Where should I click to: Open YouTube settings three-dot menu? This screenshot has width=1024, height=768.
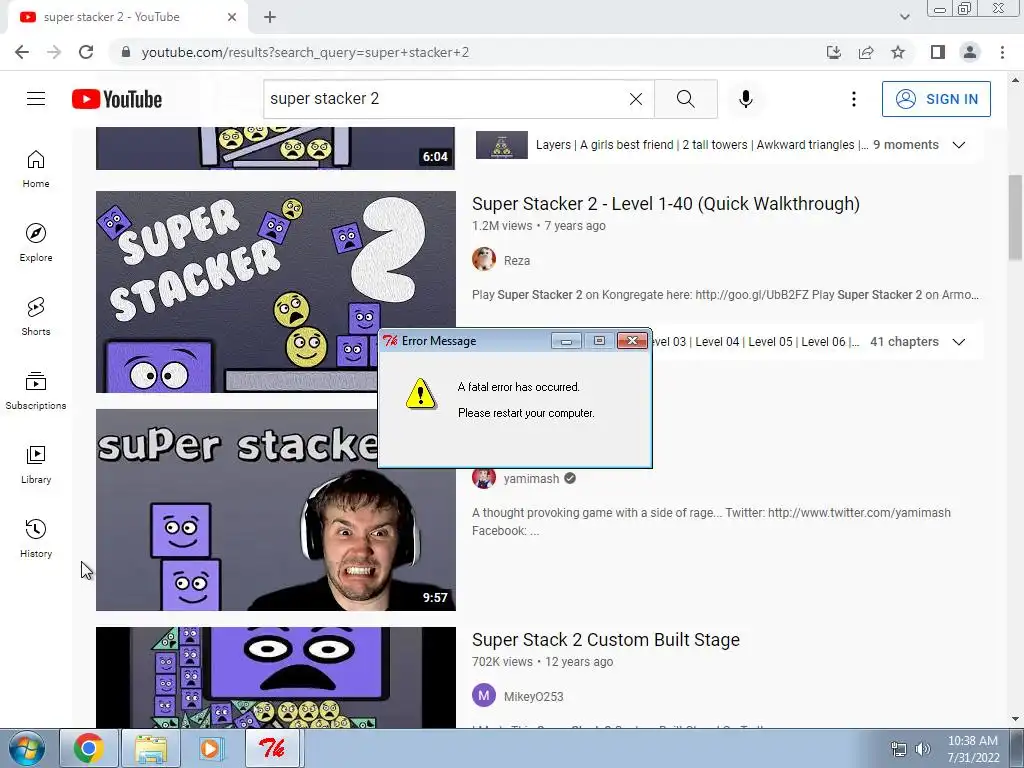coord(854,99)
